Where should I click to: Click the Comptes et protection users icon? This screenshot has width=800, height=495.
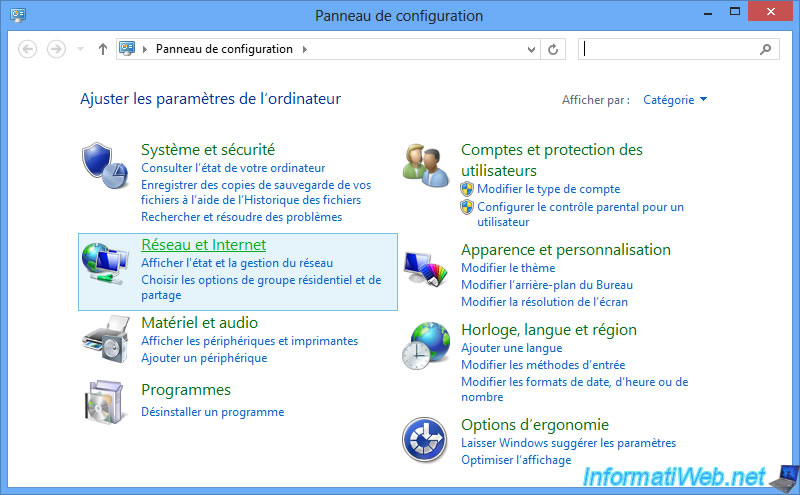tap(426, 165)
